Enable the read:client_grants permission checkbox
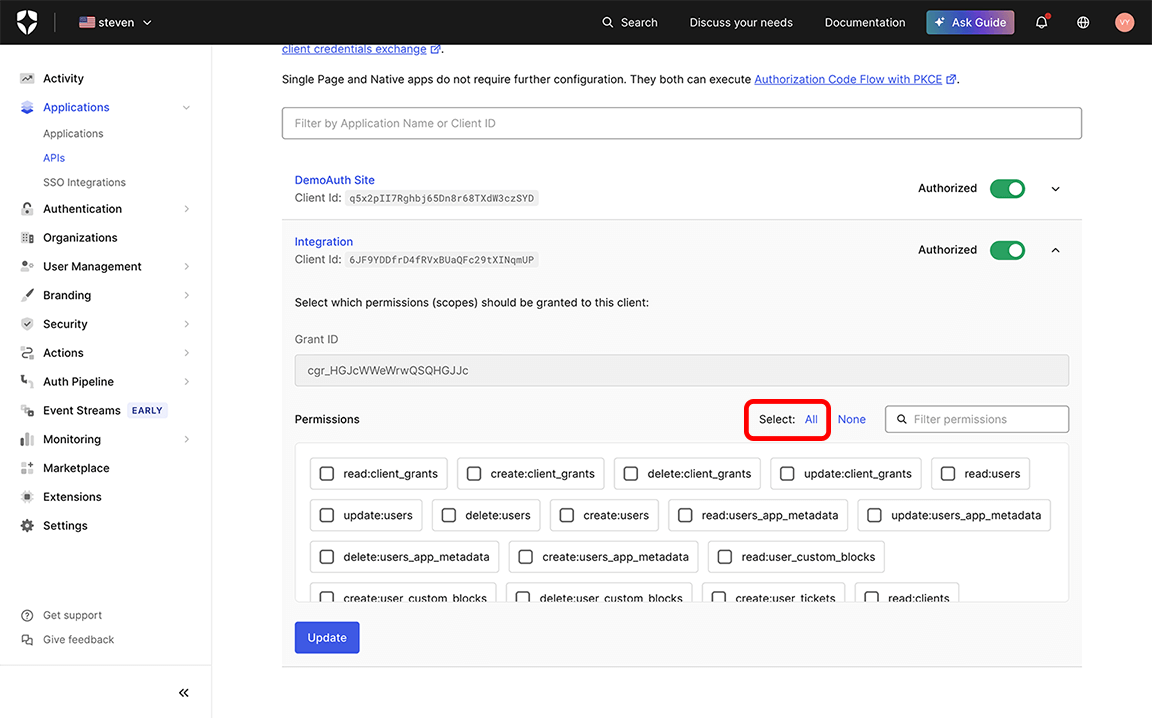 327,473
